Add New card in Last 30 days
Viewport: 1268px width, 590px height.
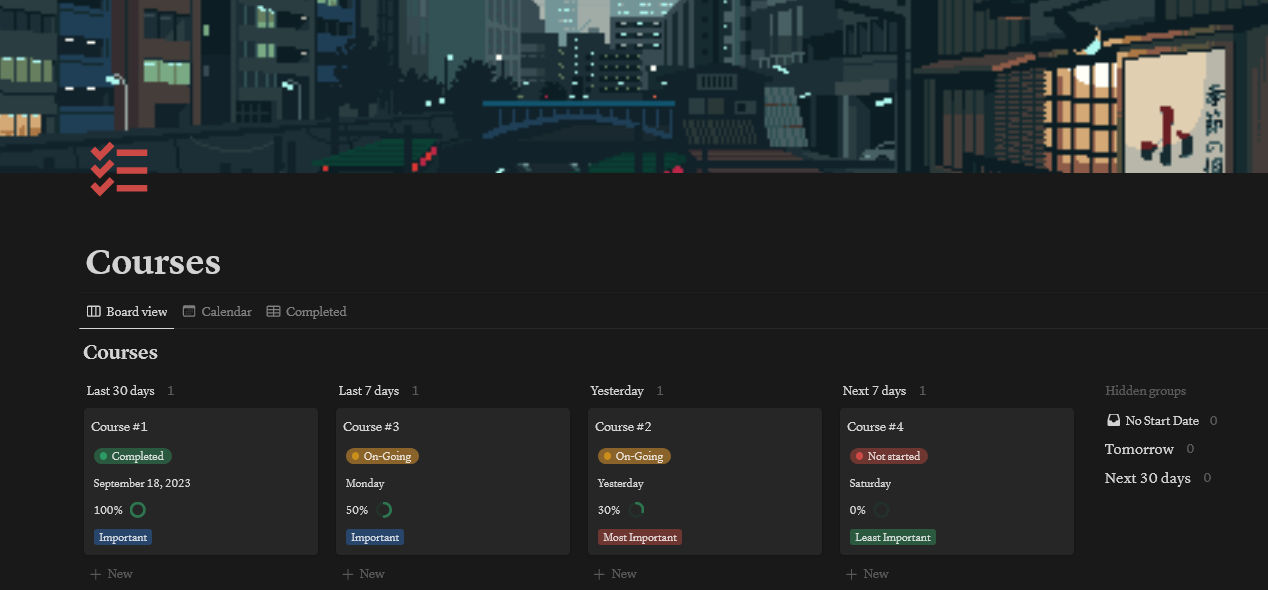(111, 574)
